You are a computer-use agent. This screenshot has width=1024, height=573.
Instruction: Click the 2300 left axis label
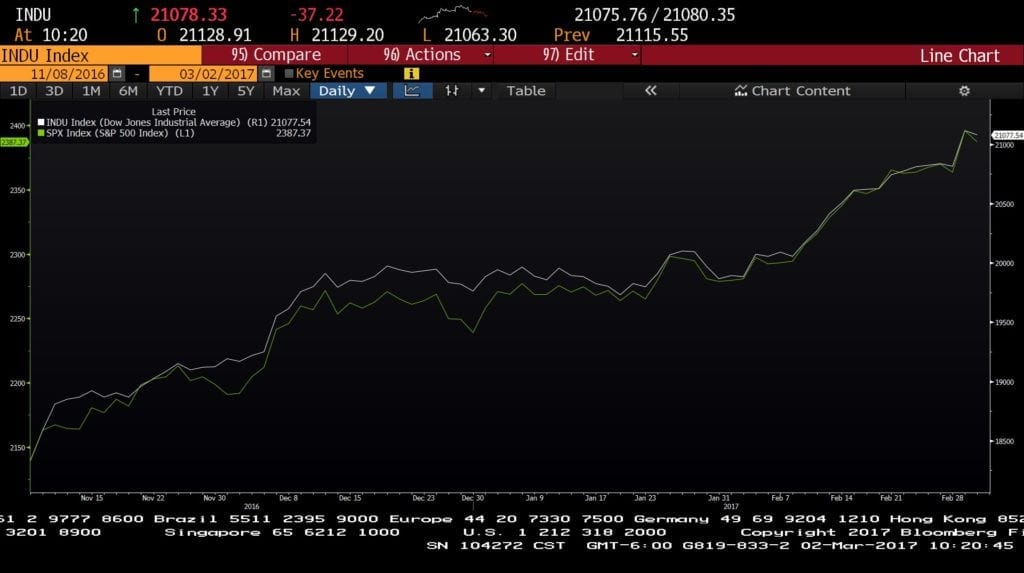[17, 255]
